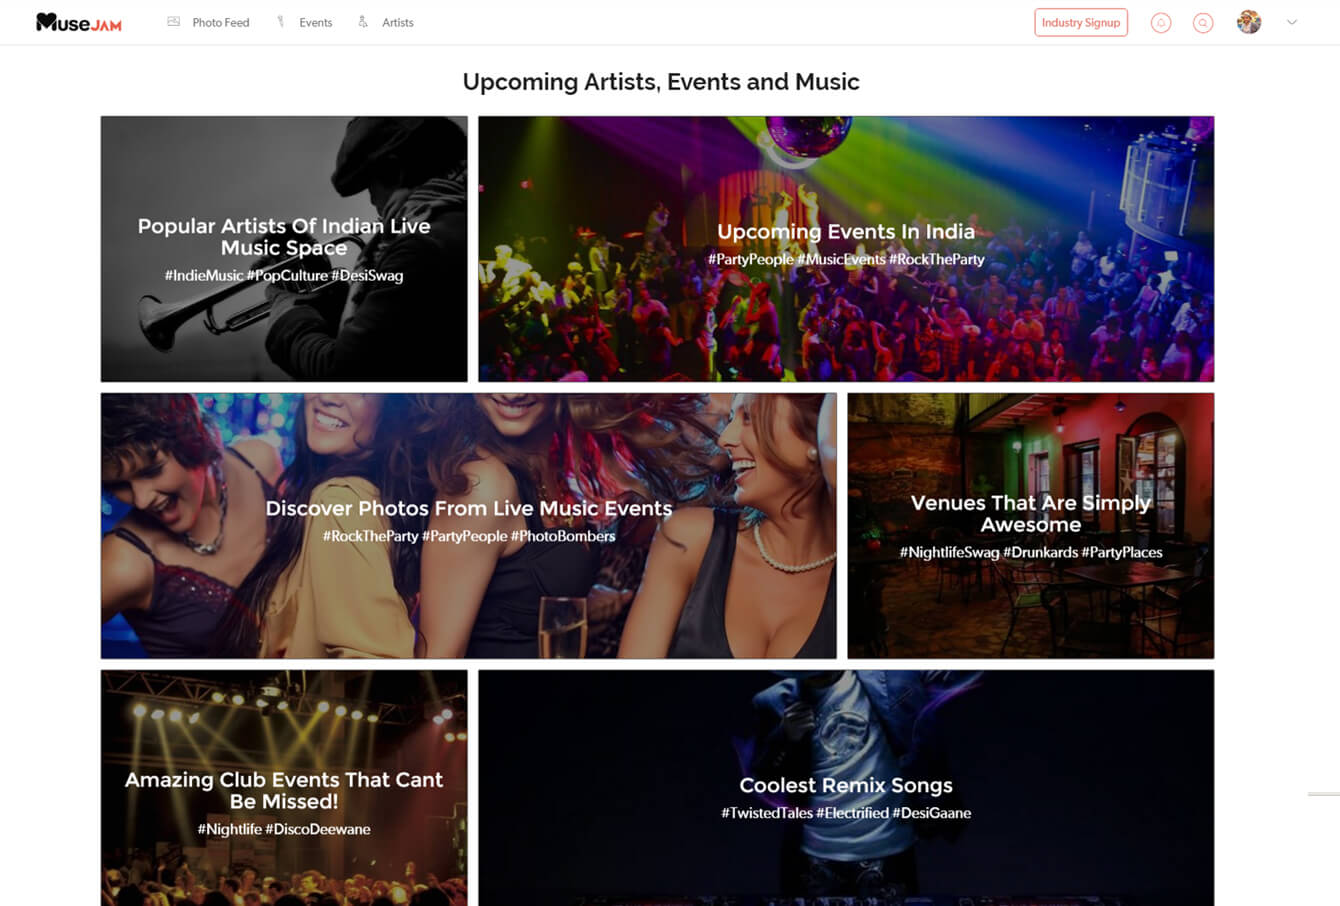Open Venues That Are Simply Awesome tile
The height and width of the screenshot is (906, 1340).
point(1030,526)
